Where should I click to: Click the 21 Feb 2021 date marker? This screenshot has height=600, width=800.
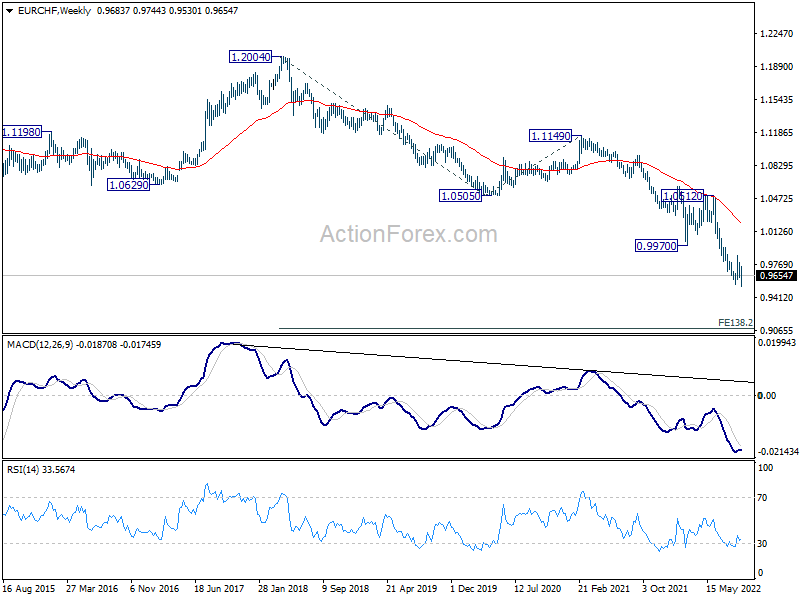click(603, 589)
